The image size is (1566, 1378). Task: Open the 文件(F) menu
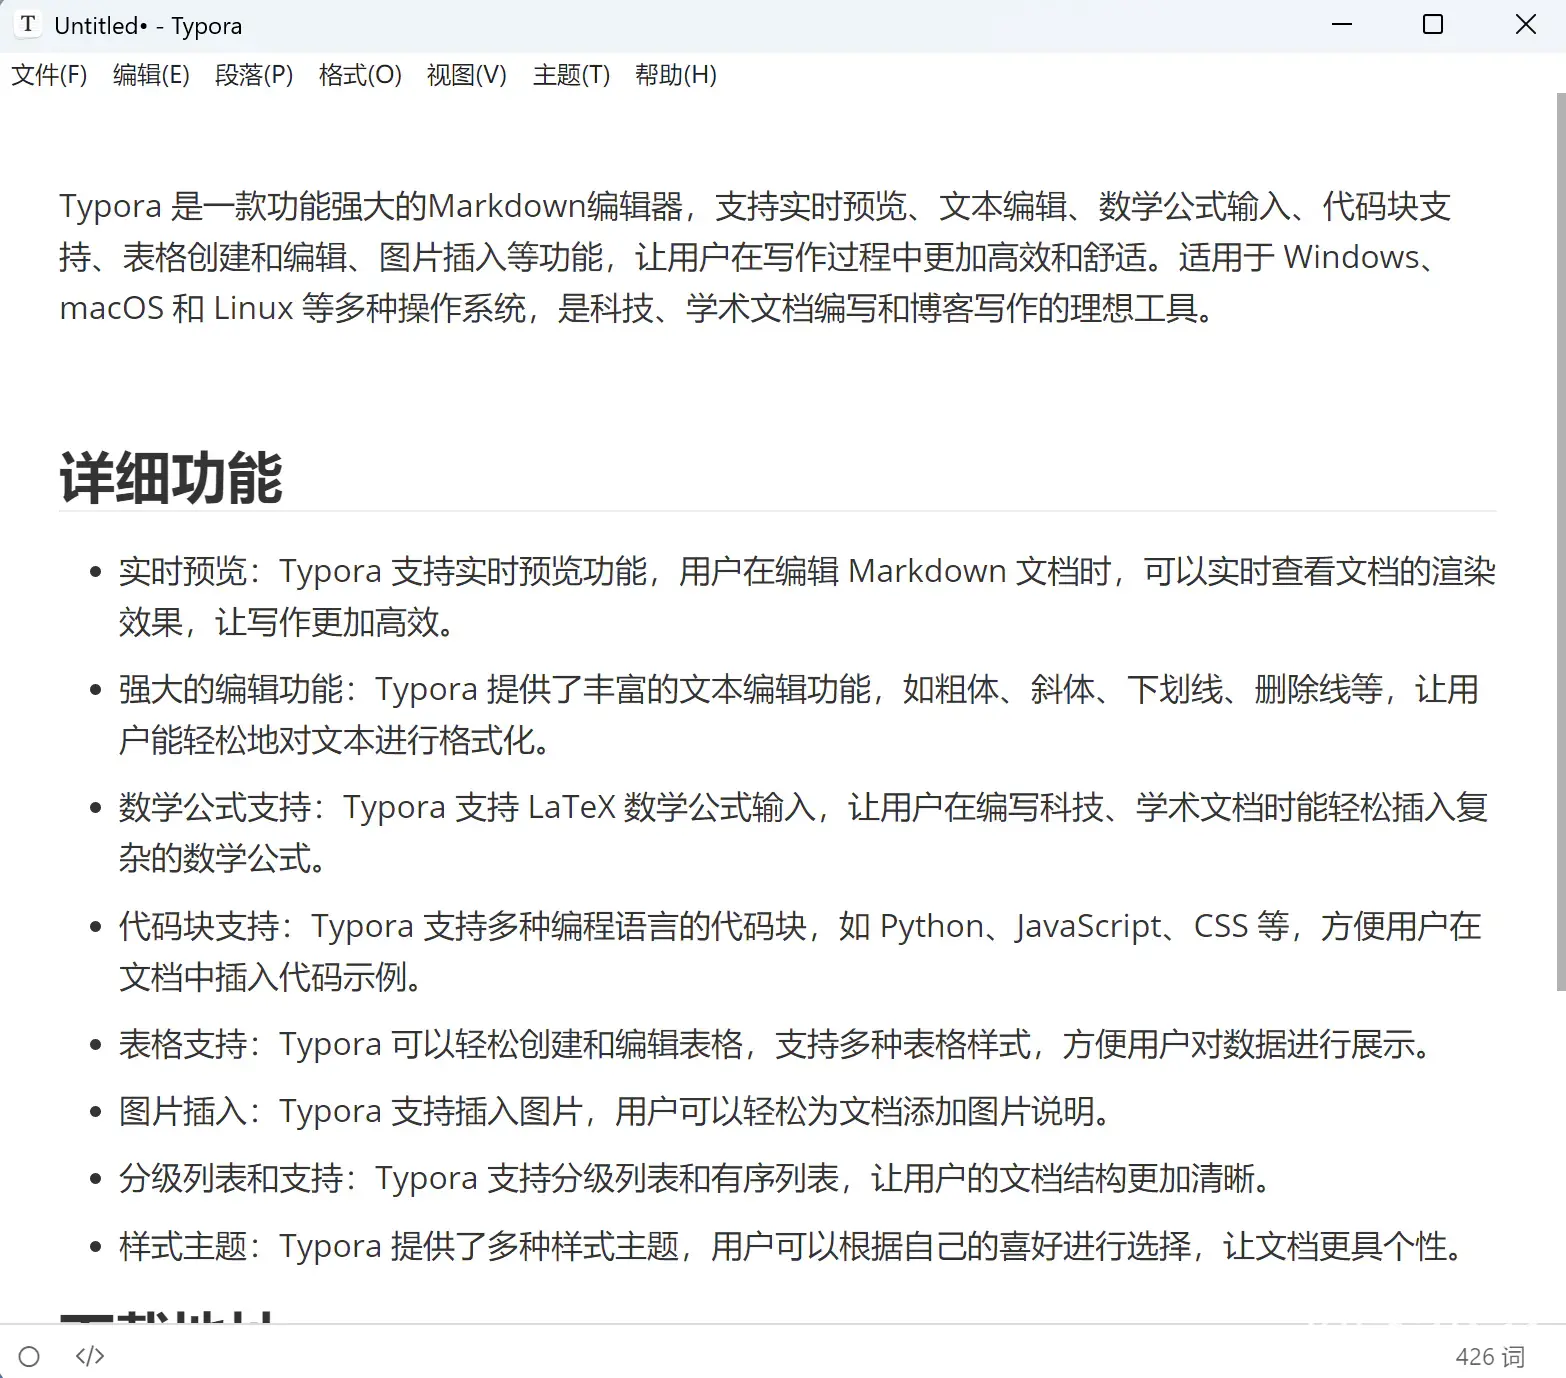click(x=49, y=75)
